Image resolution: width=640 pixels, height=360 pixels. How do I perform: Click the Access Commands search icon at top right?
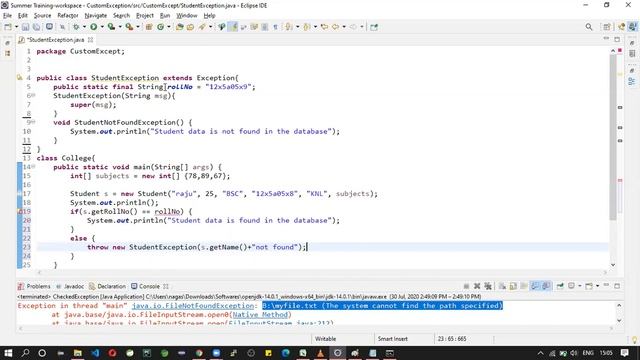(x=589, y=27)
